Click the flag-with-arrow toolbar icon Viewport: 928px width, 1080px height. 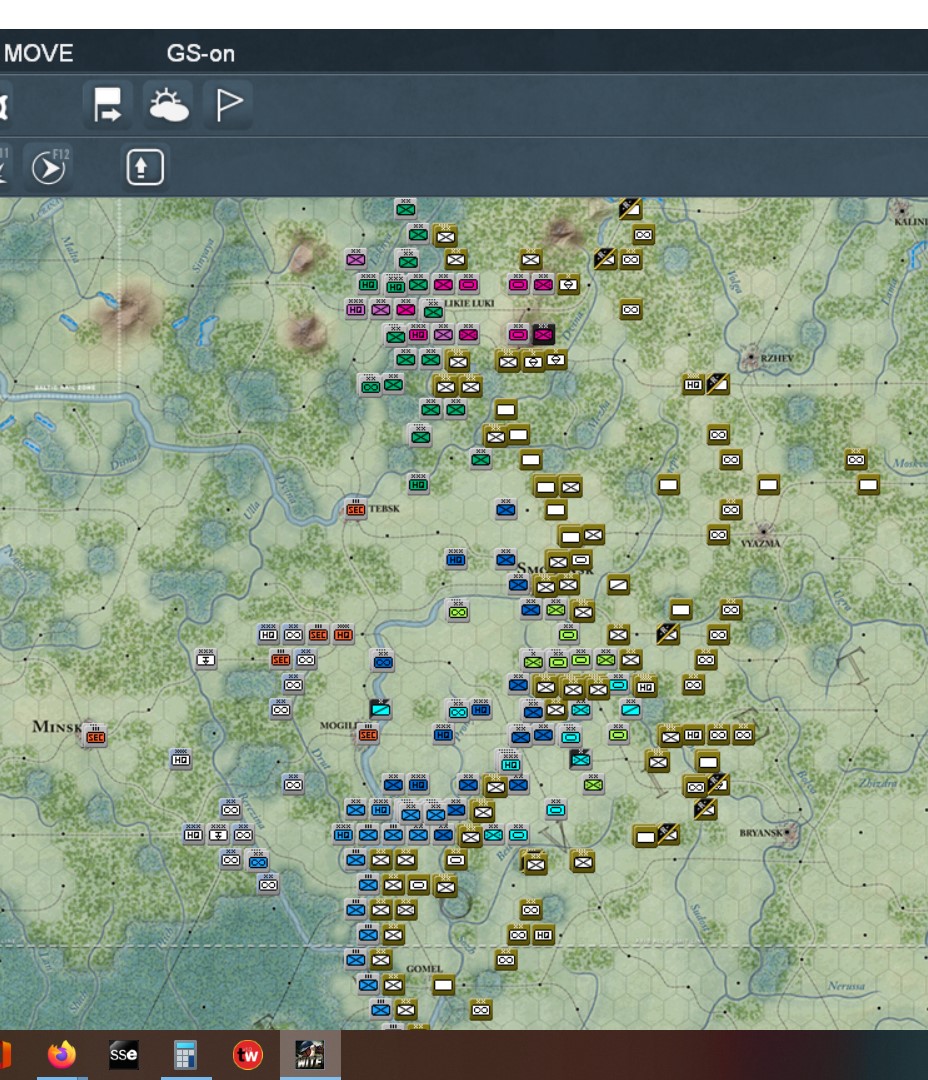click(x=107, y=105)
